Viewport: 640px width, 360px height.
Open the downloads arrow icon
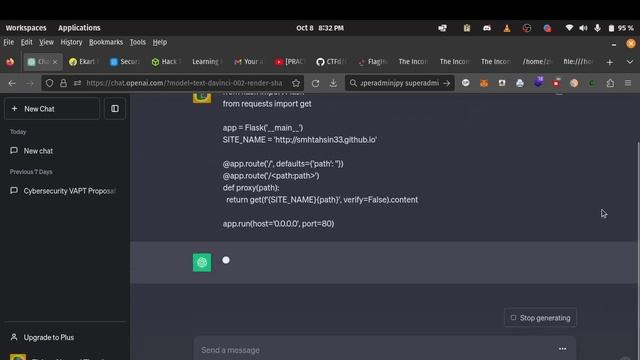pyautogui.click(x=333, y=83)
